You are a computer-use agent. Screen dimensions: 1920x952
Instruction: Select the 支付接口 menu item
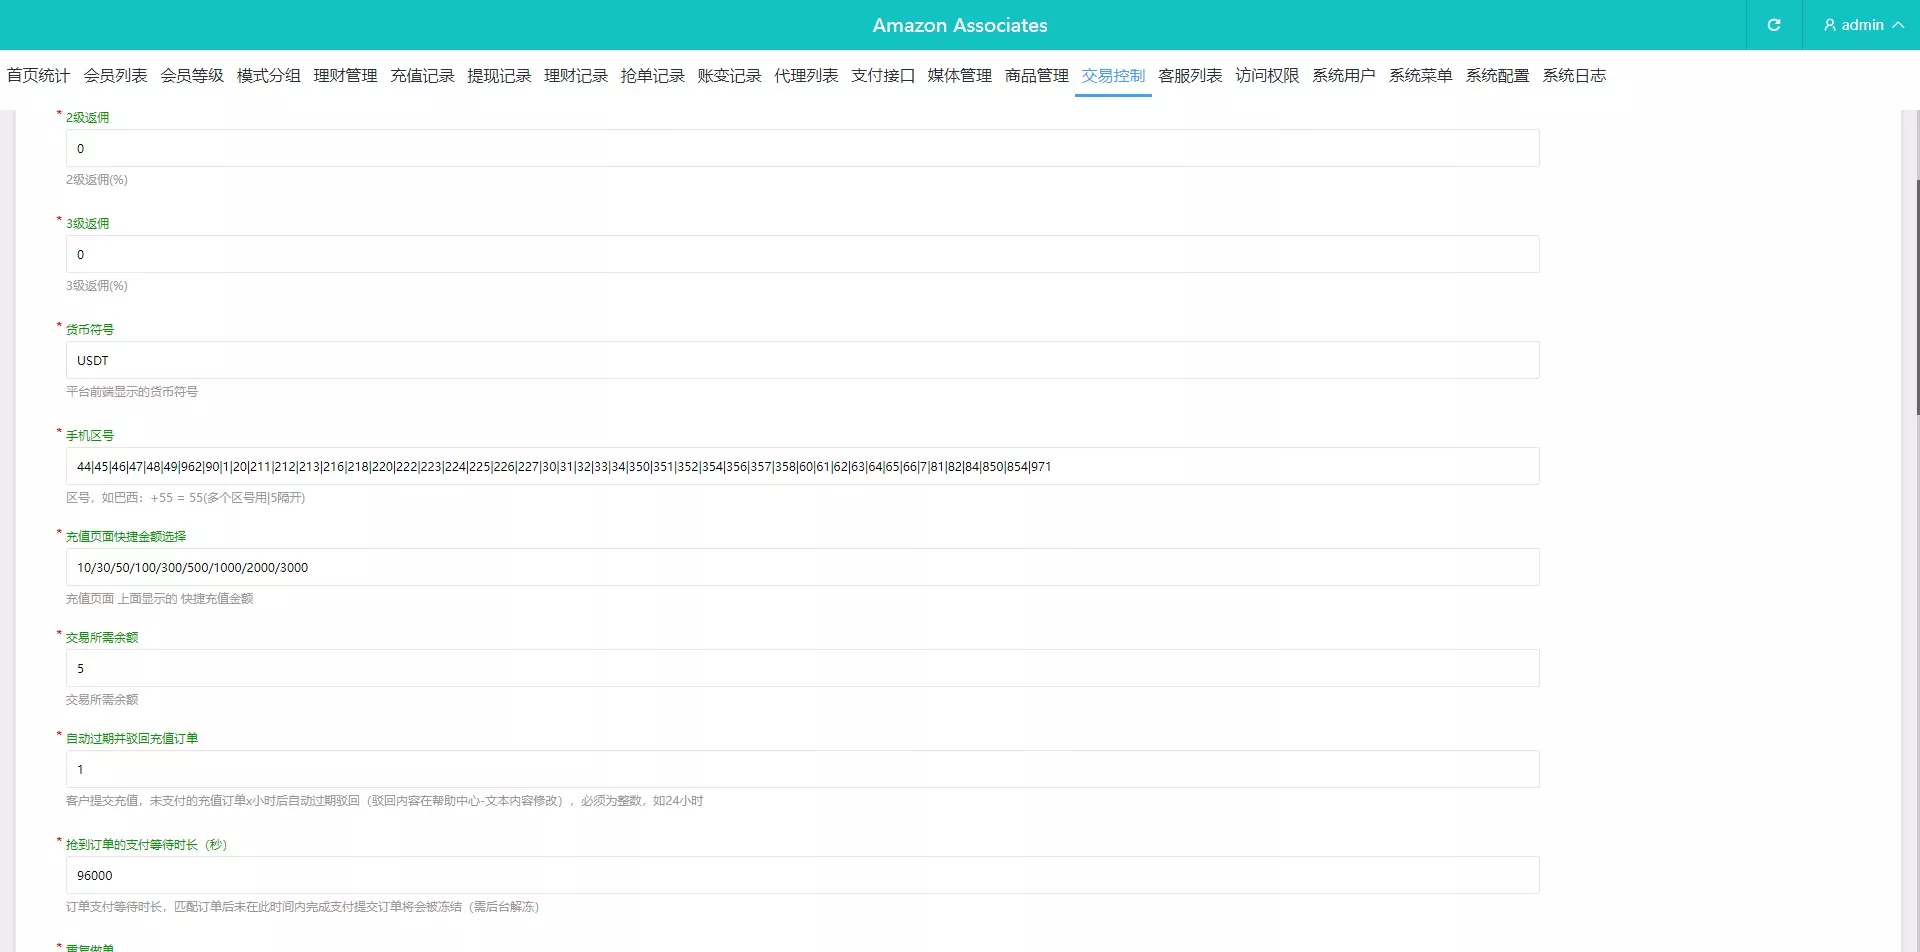point(883,76)
